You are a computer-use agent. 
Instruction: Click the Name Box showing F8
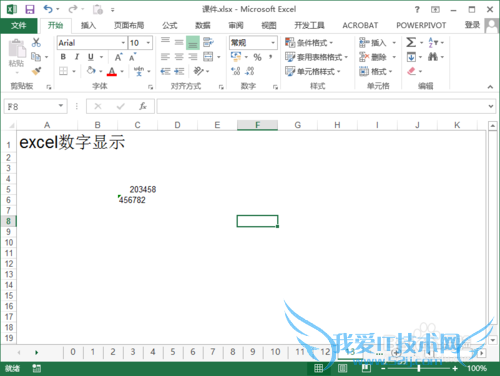(35, 107)
